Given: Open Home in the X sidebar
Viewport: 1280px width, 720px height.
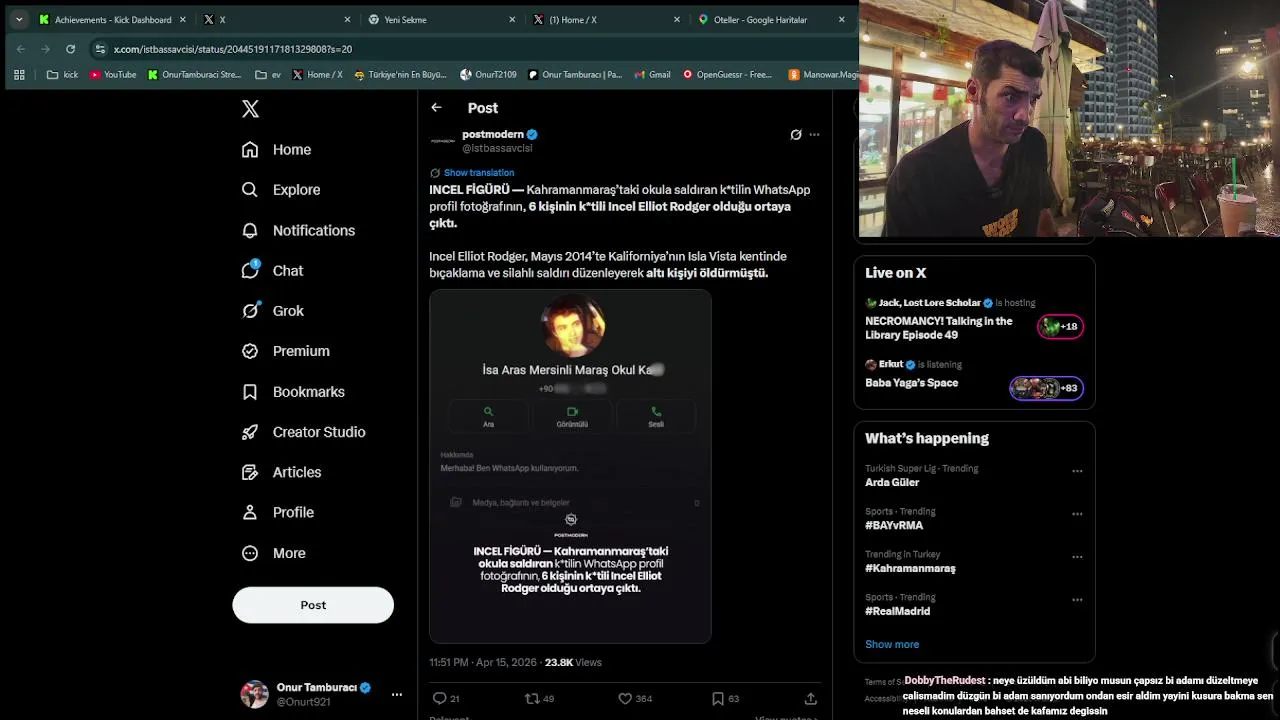Looking at the screenshot, I should (277, 150).
